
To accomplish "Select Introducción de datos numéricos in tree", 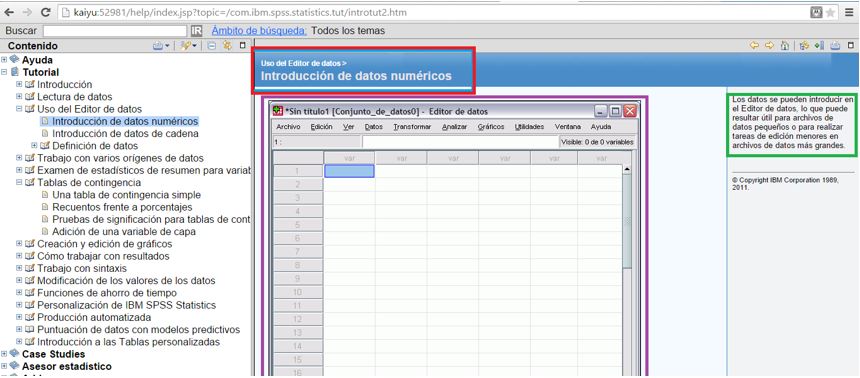I will (125, 121).
